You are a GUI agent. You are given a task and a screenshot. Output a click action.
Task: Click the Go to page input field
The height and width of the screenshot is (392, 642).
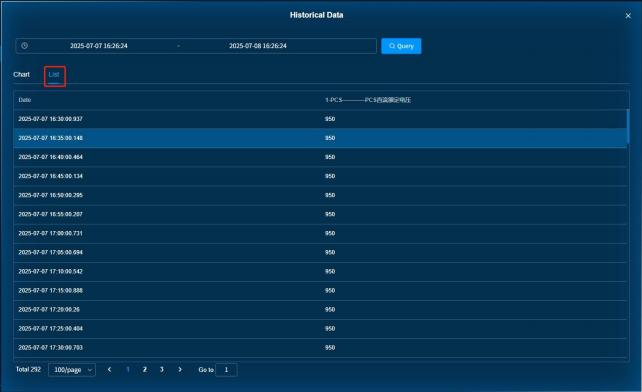point(226,370)
